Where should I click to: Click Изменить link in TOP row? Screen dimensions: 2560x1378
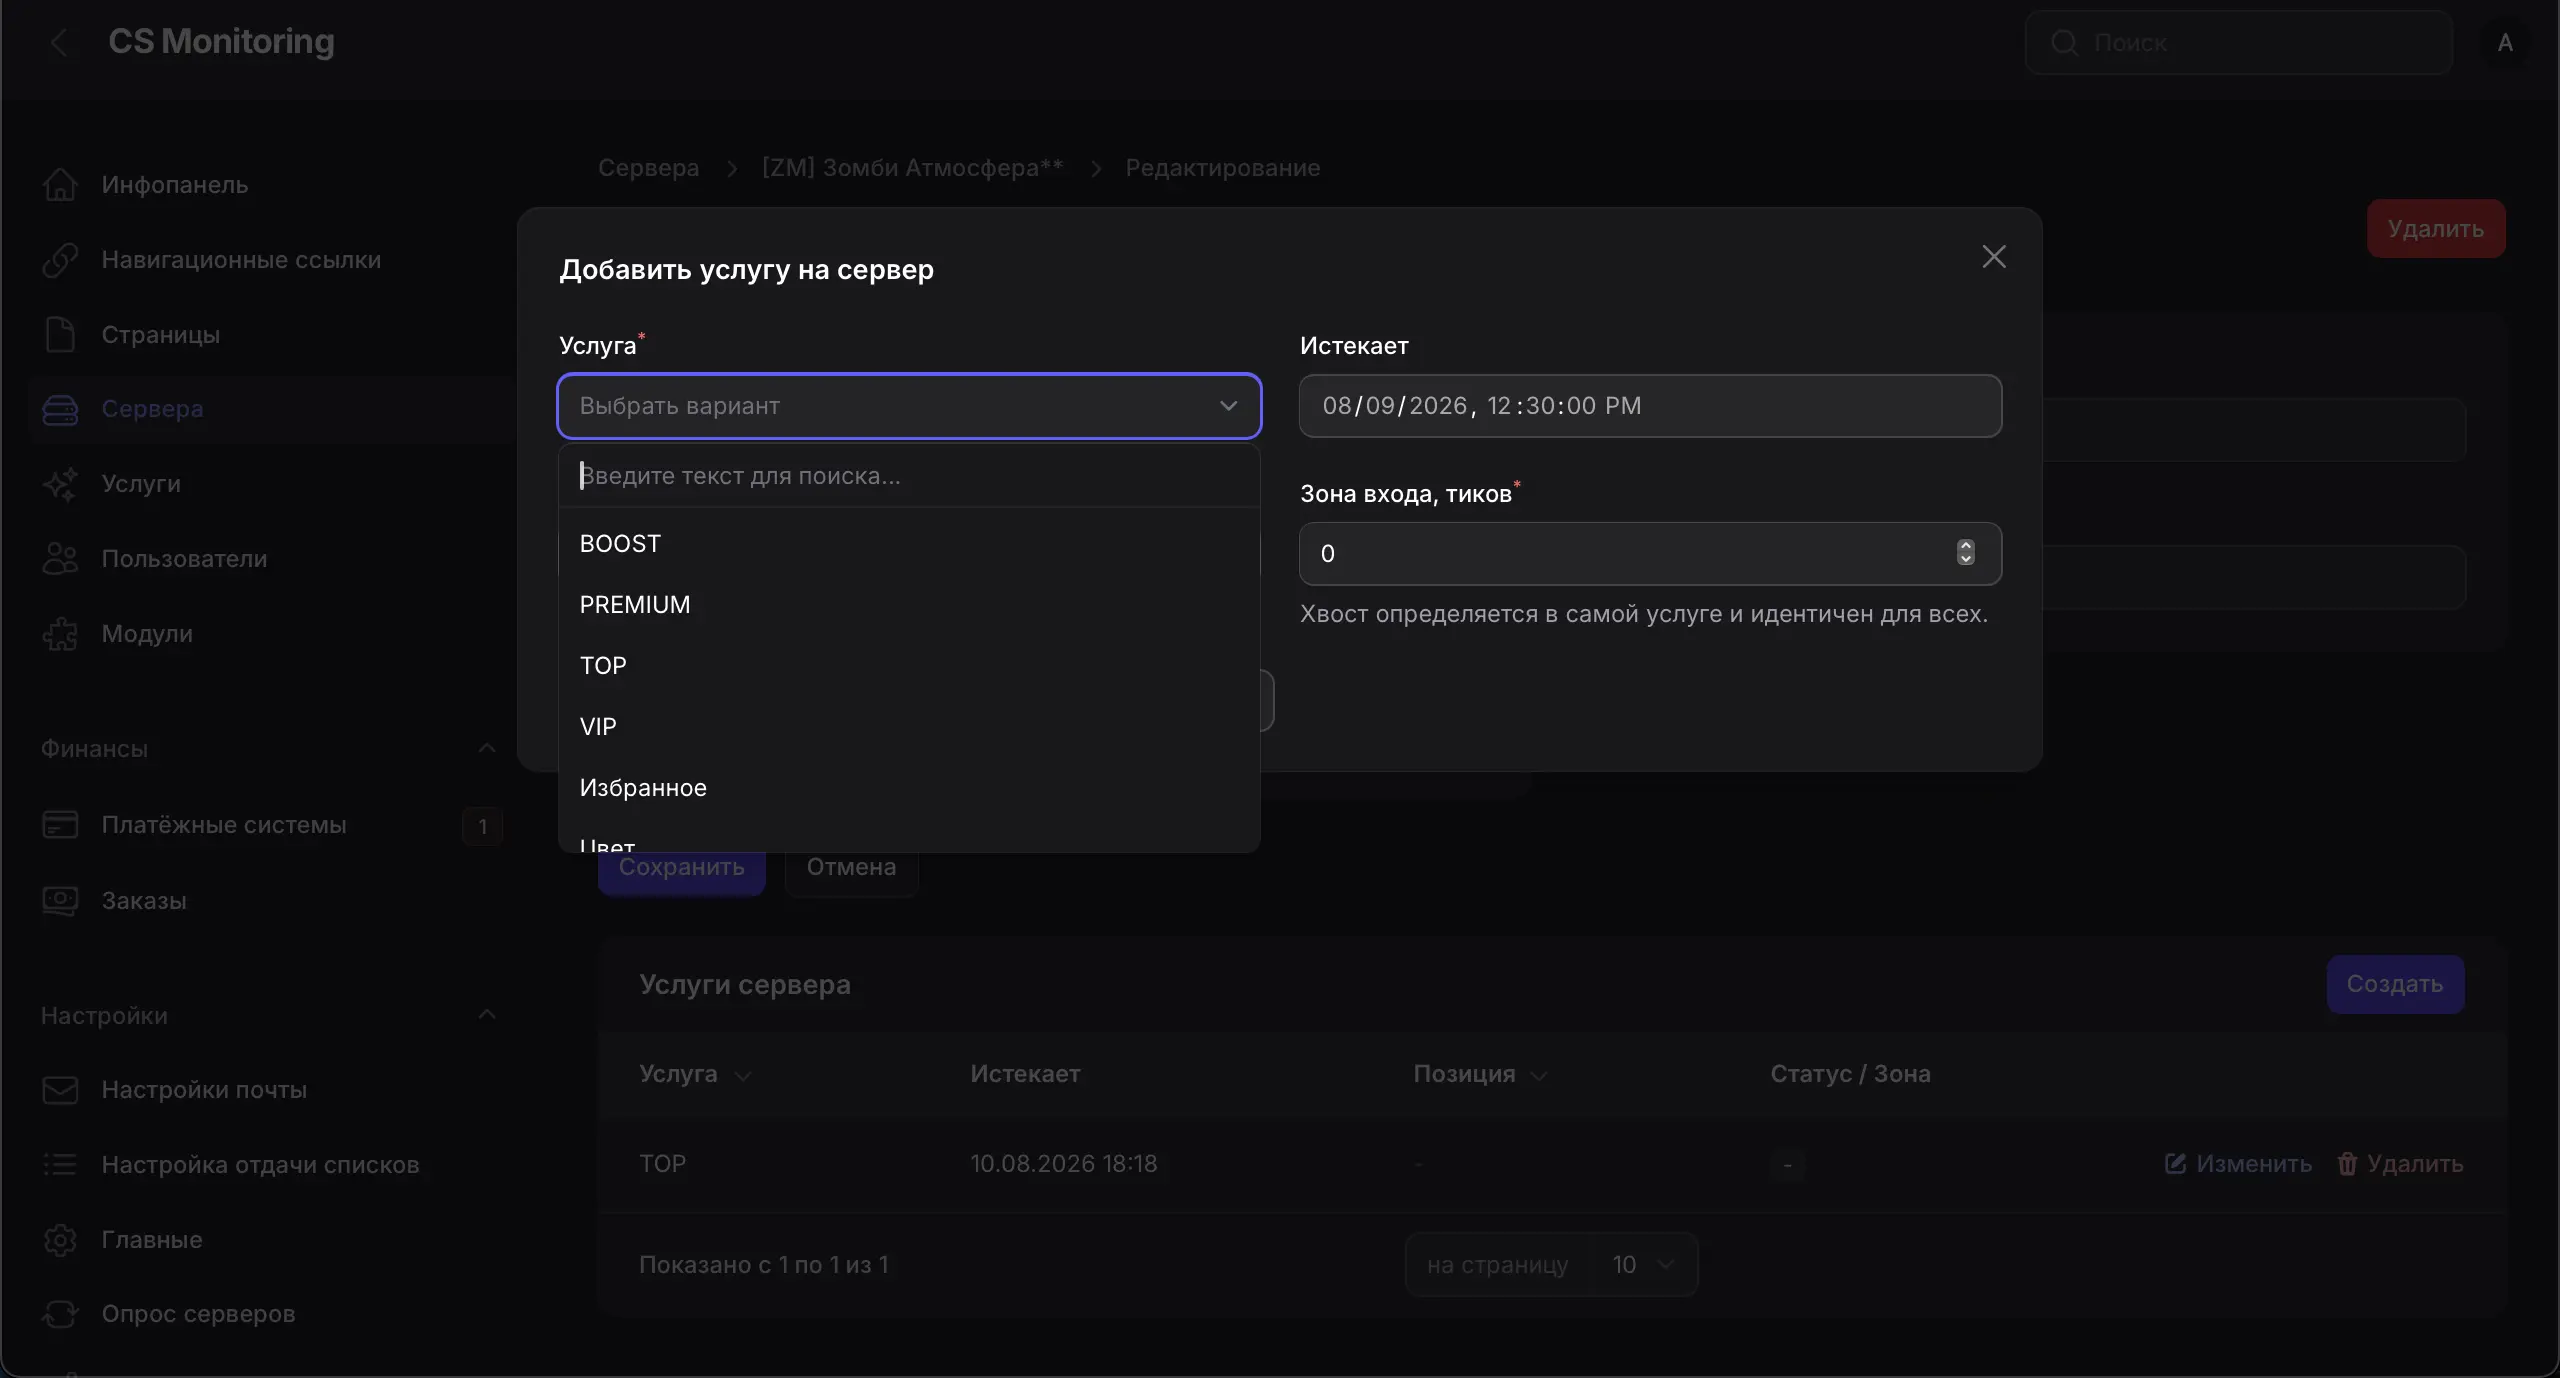coord(2238,1164)
